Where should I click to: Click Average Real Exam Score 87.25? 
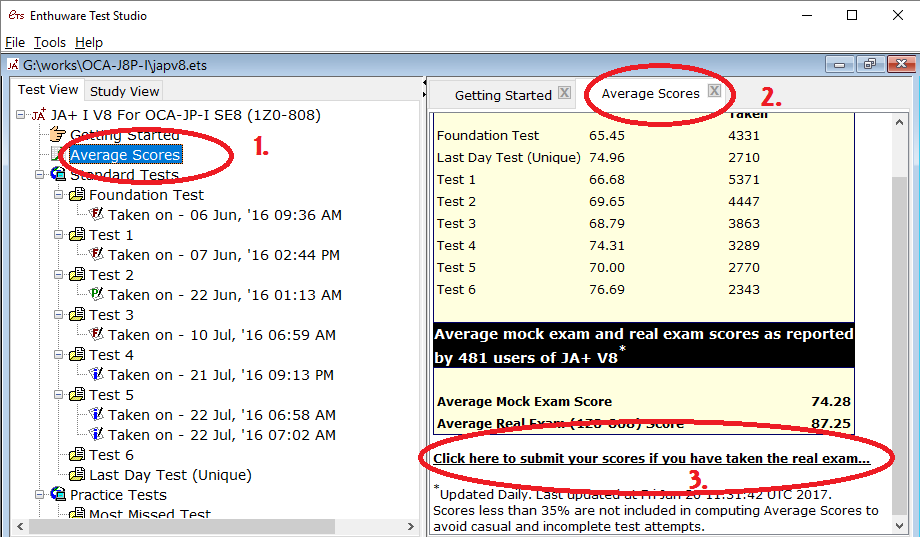[831, 424]
